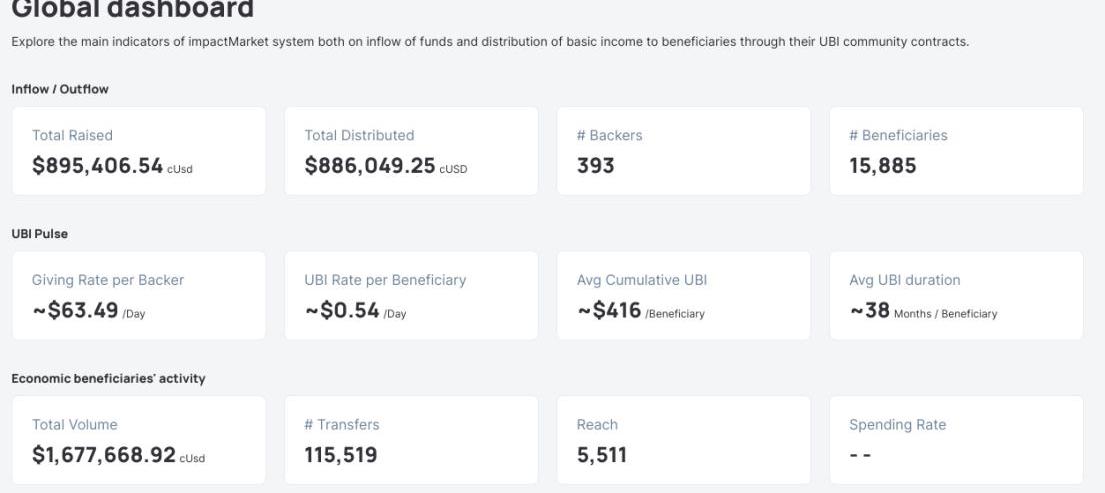Click the ~$0.54 UBI rate value

coord(342,311)
